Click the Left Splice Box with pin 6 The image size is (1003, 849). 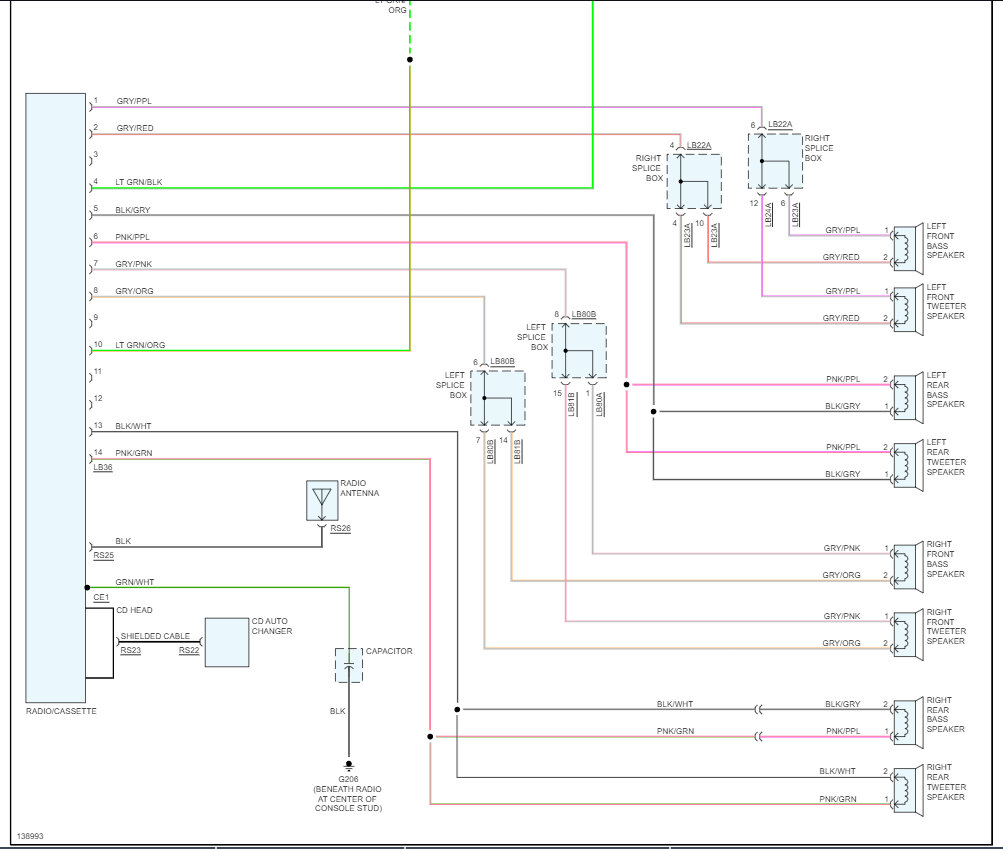coord(498,398)
